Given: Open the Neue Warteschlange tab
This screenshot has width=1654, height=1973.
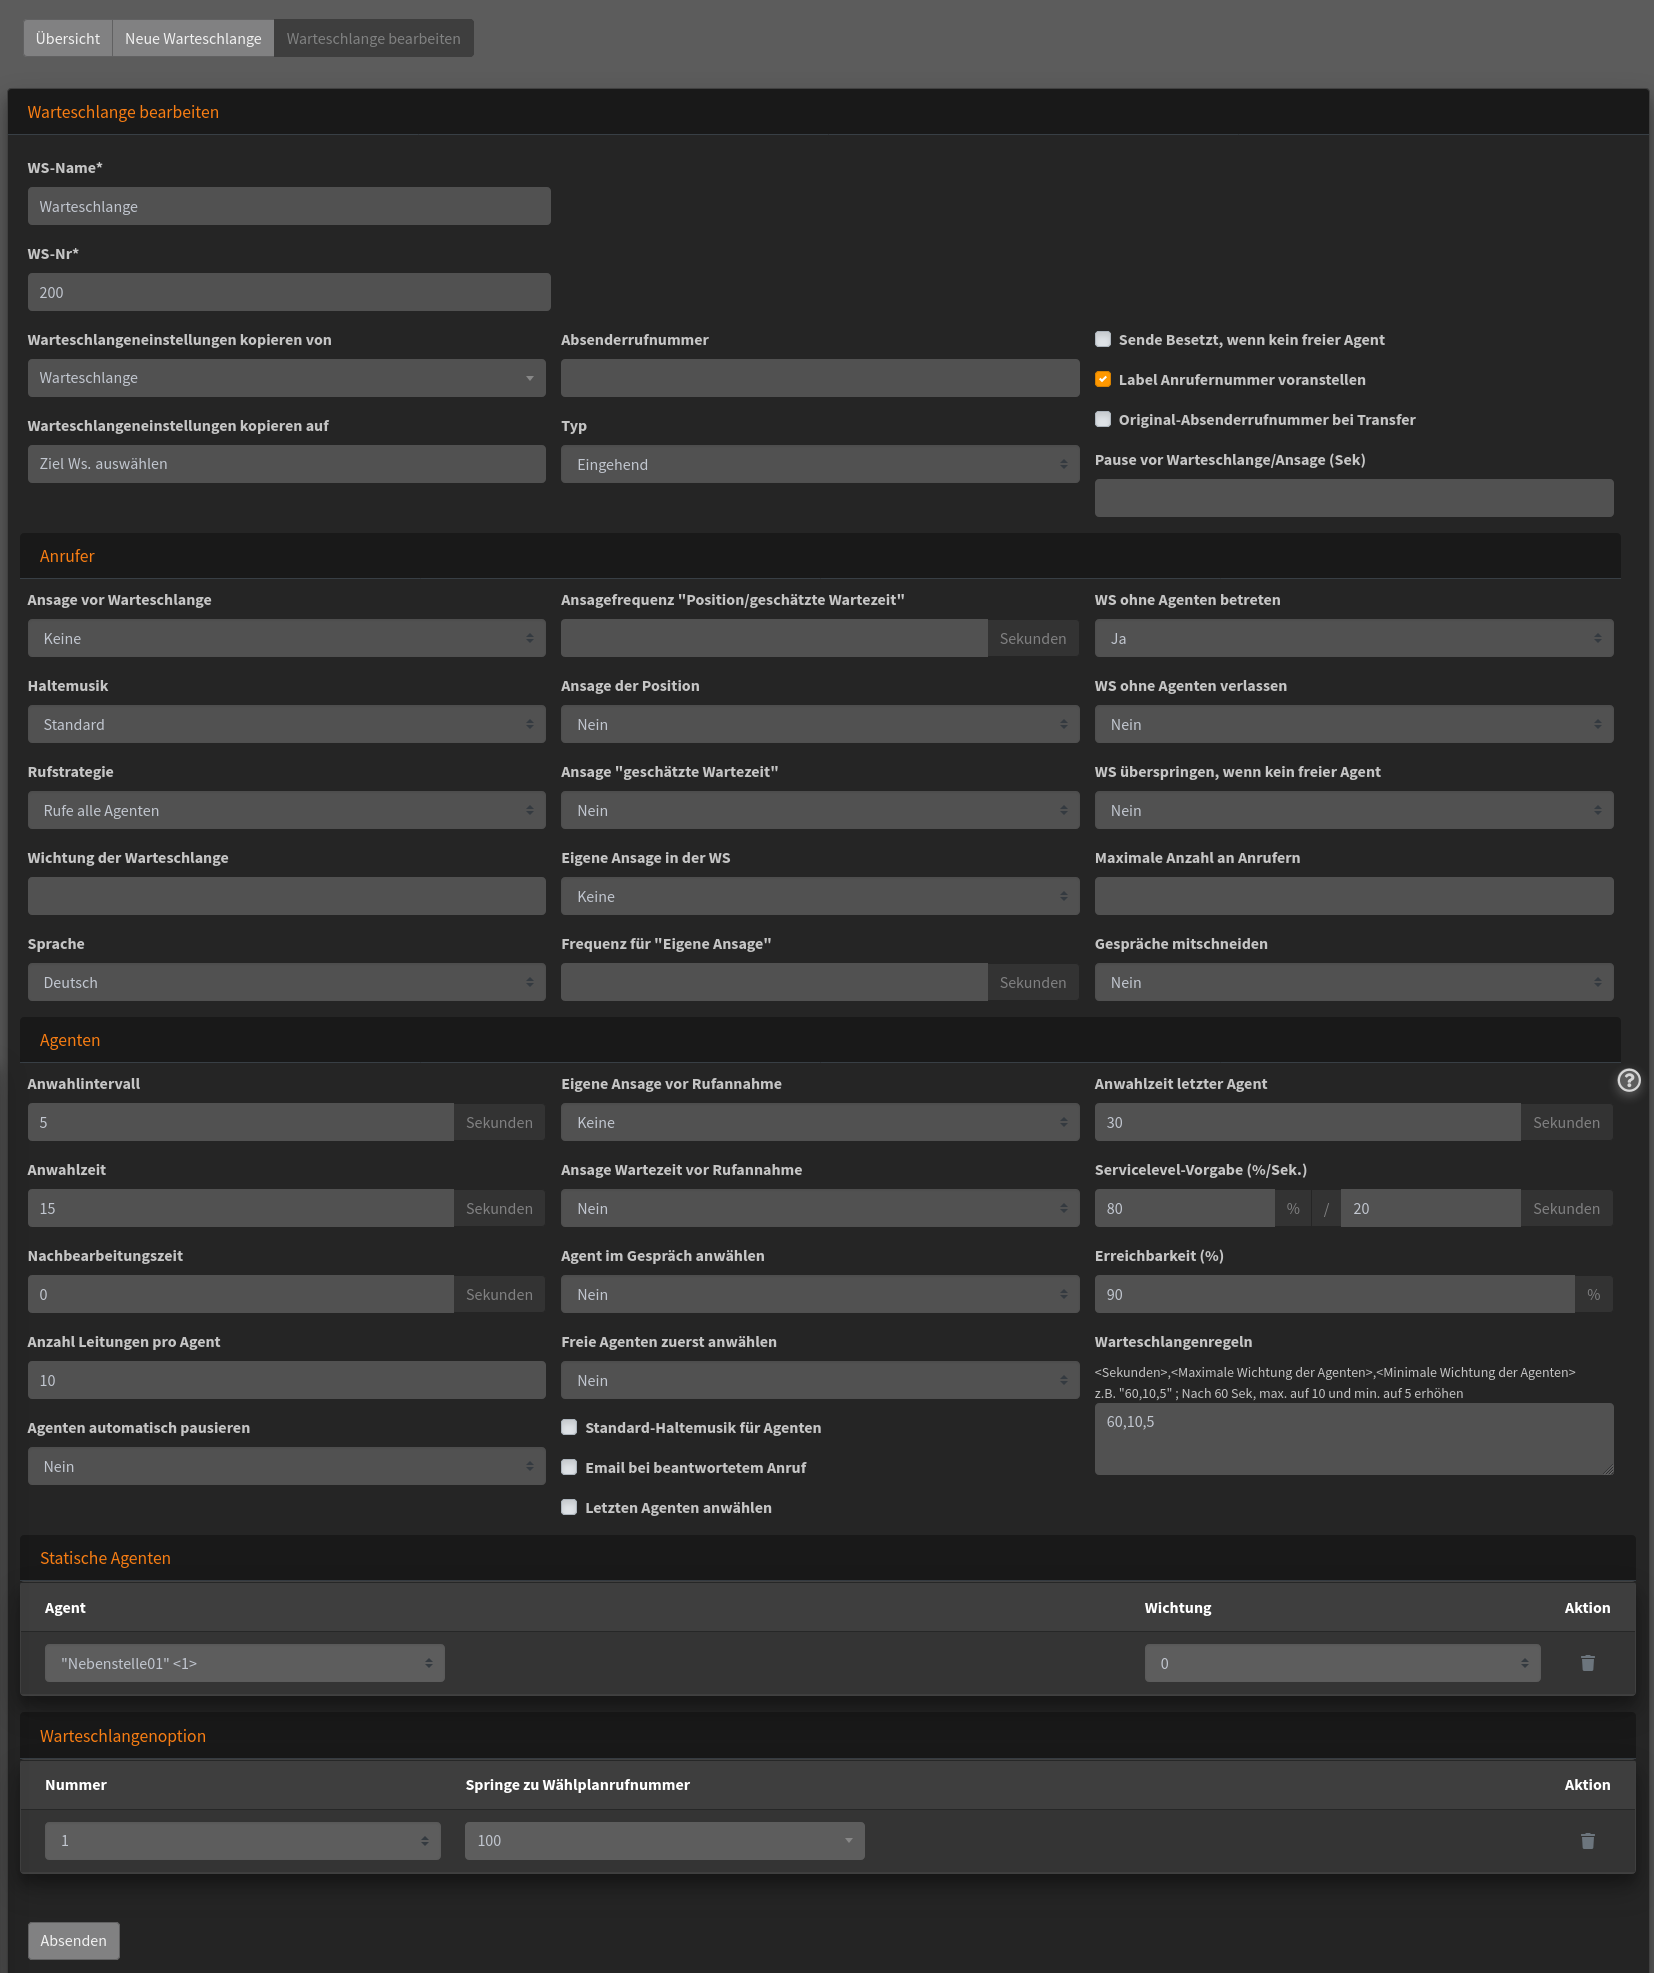Looking at the screenshot, I should coord(193,38).
